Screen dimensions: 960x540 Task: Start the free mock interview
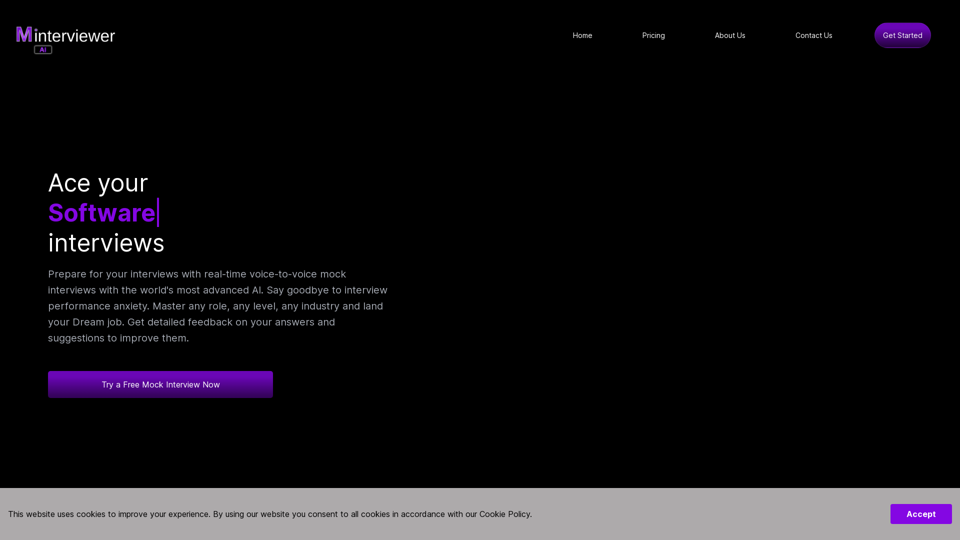pyautogui.click(x=160, y=384)
